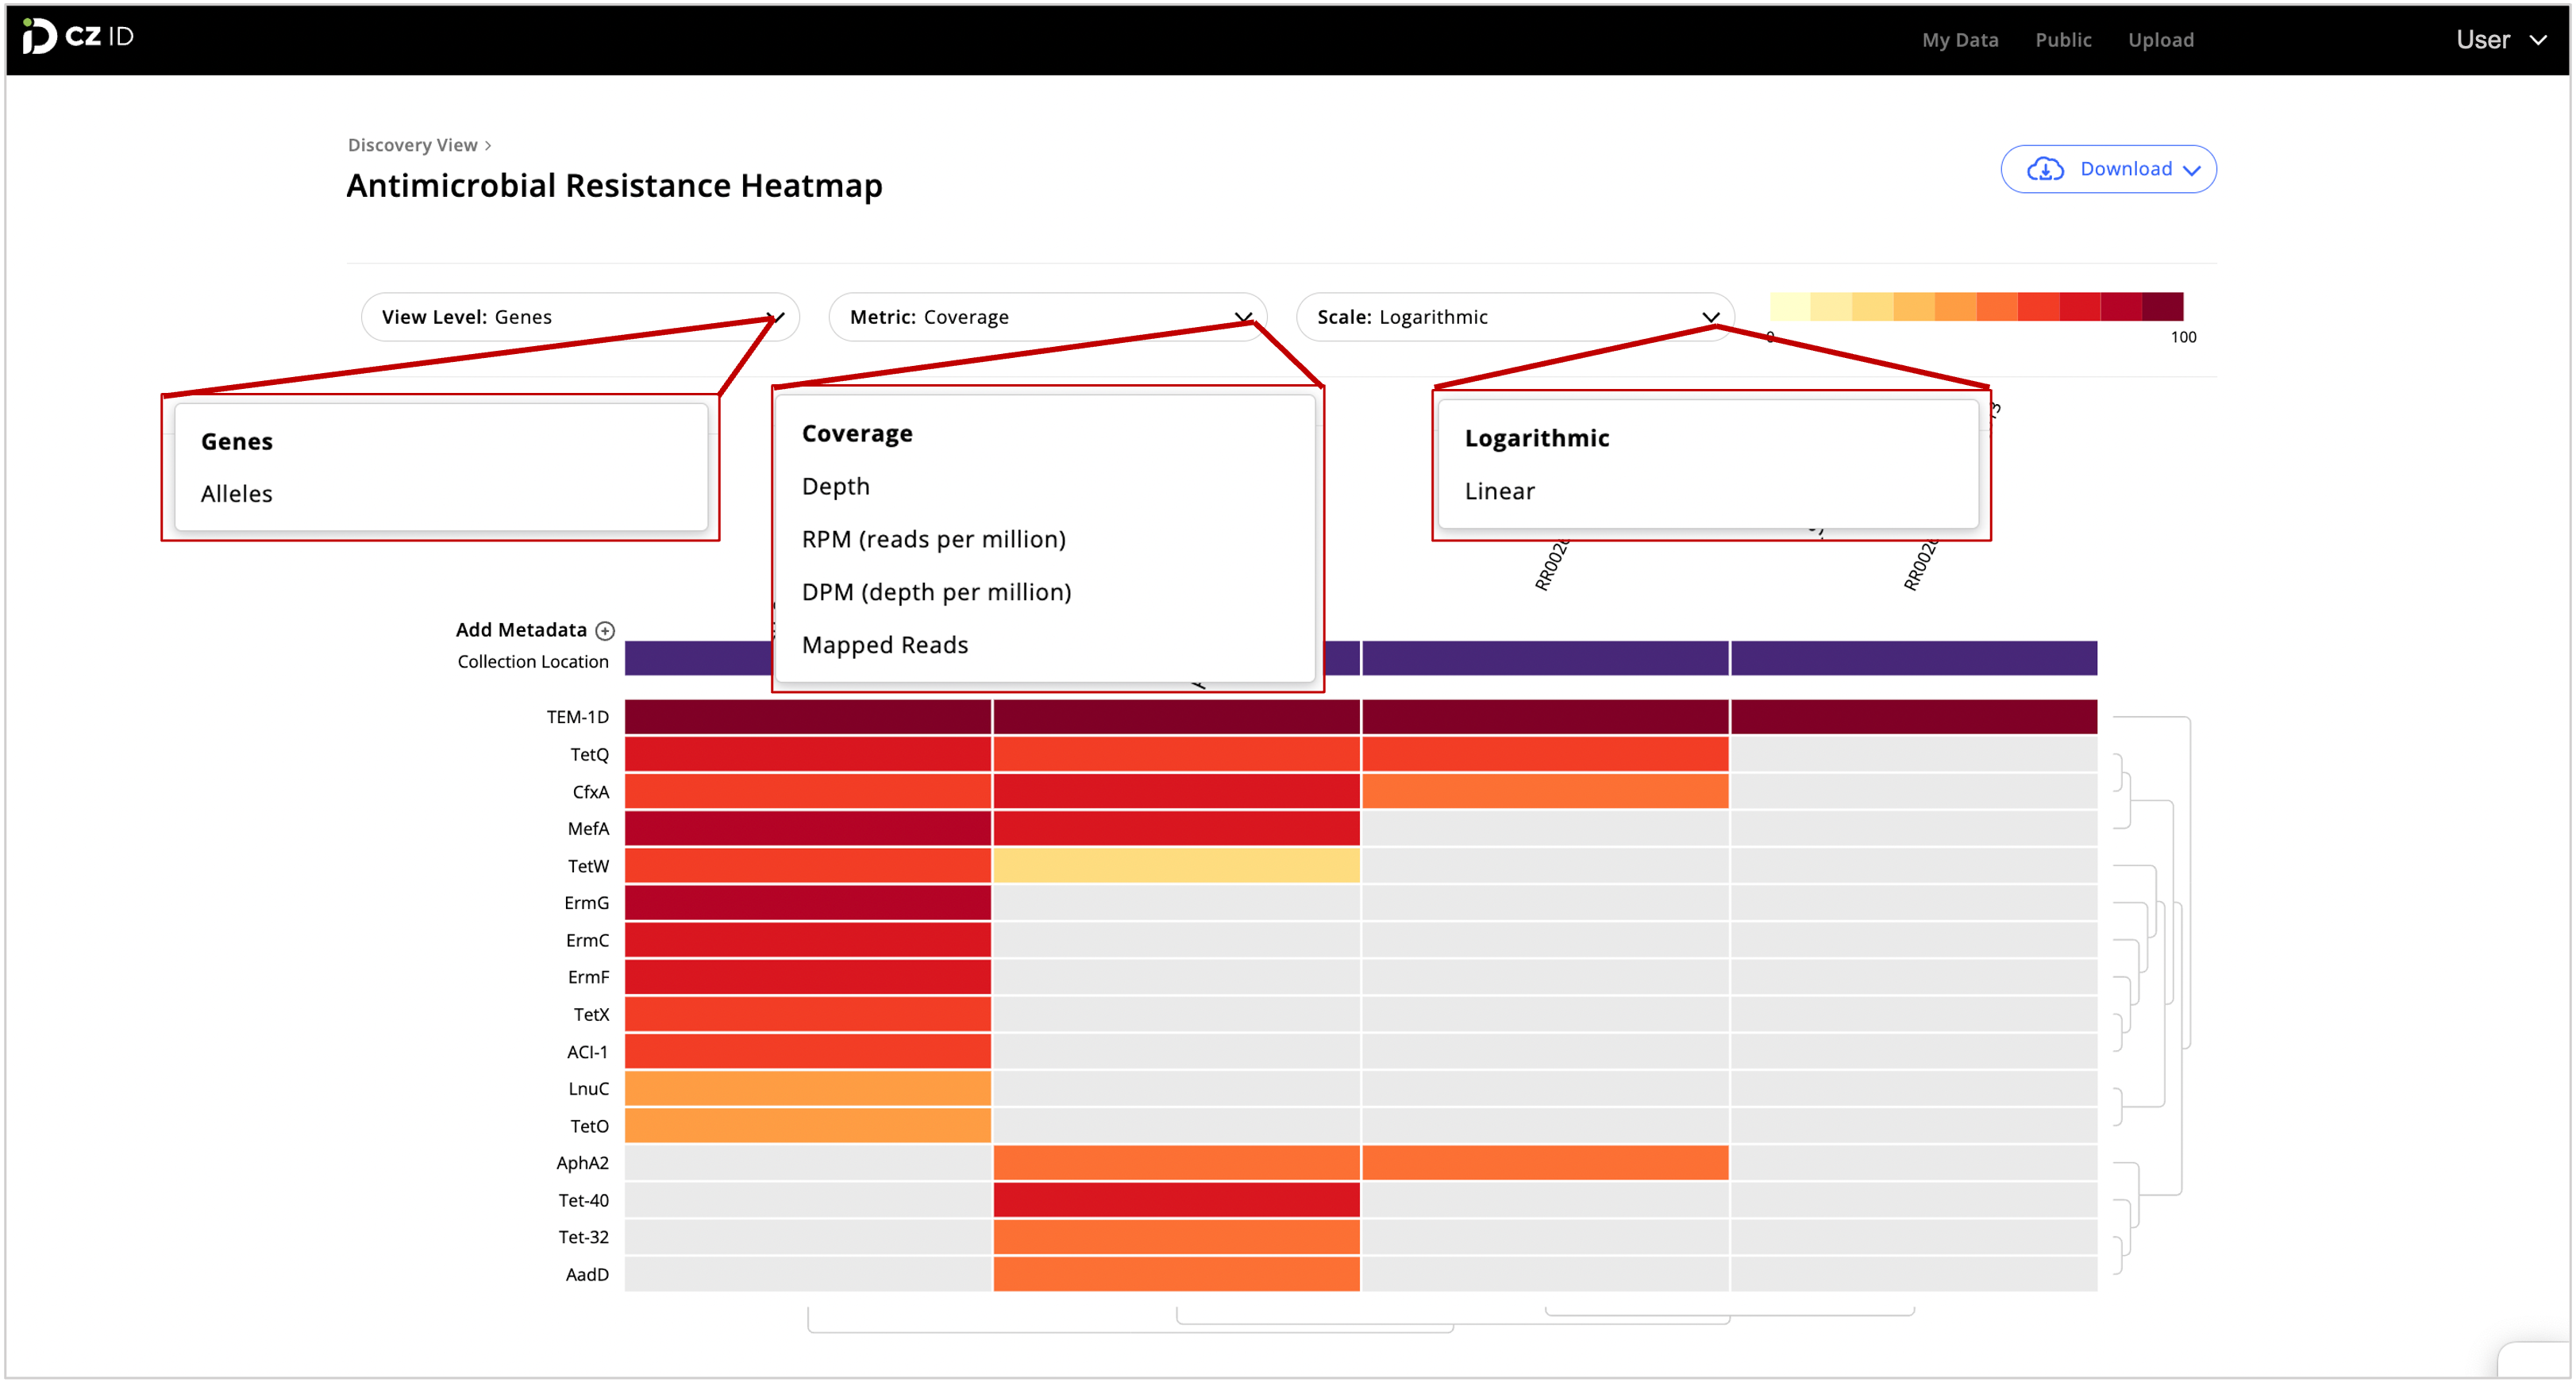Click the LnuC gene label
Viewport: 2576px width, 1382px height.
(x=588, y=1089)
